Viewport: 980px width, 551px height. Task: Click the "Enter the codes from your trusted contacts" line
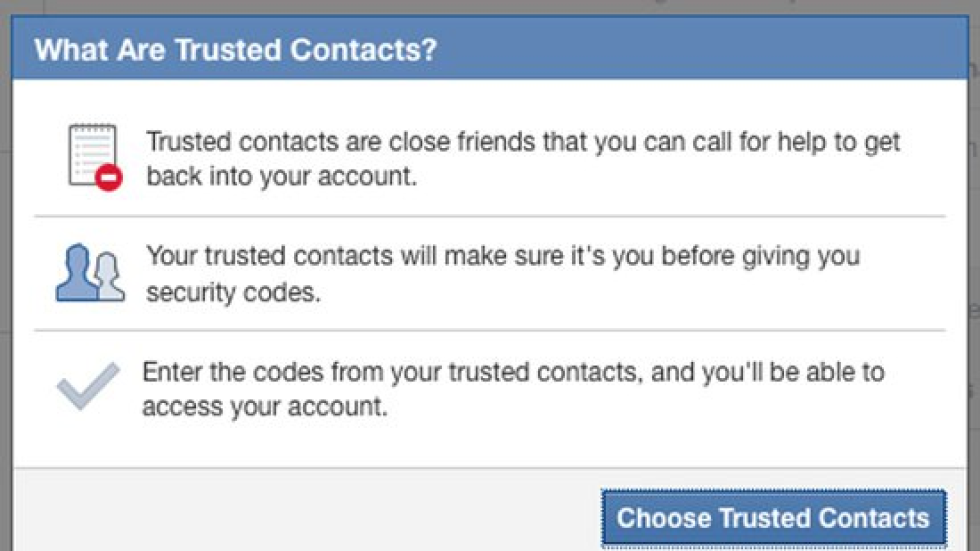[513, 373]
